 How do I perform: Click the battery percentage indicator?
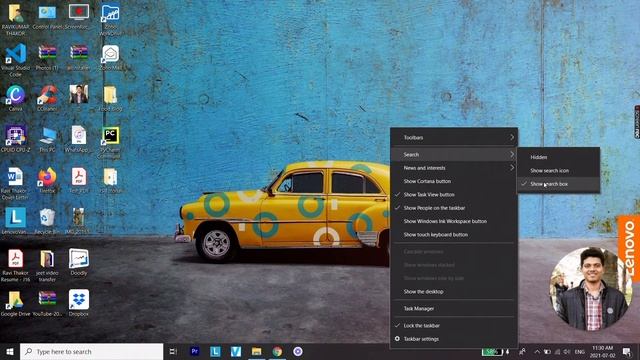(492, 351)
